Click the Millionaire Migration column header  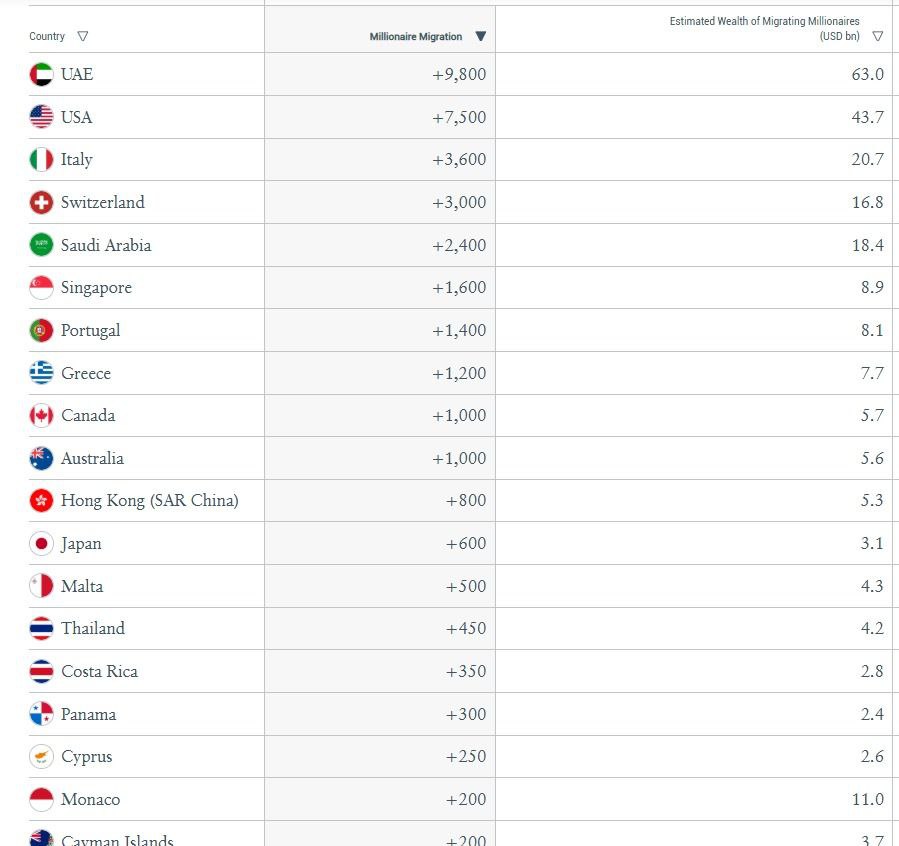point(415,37)
